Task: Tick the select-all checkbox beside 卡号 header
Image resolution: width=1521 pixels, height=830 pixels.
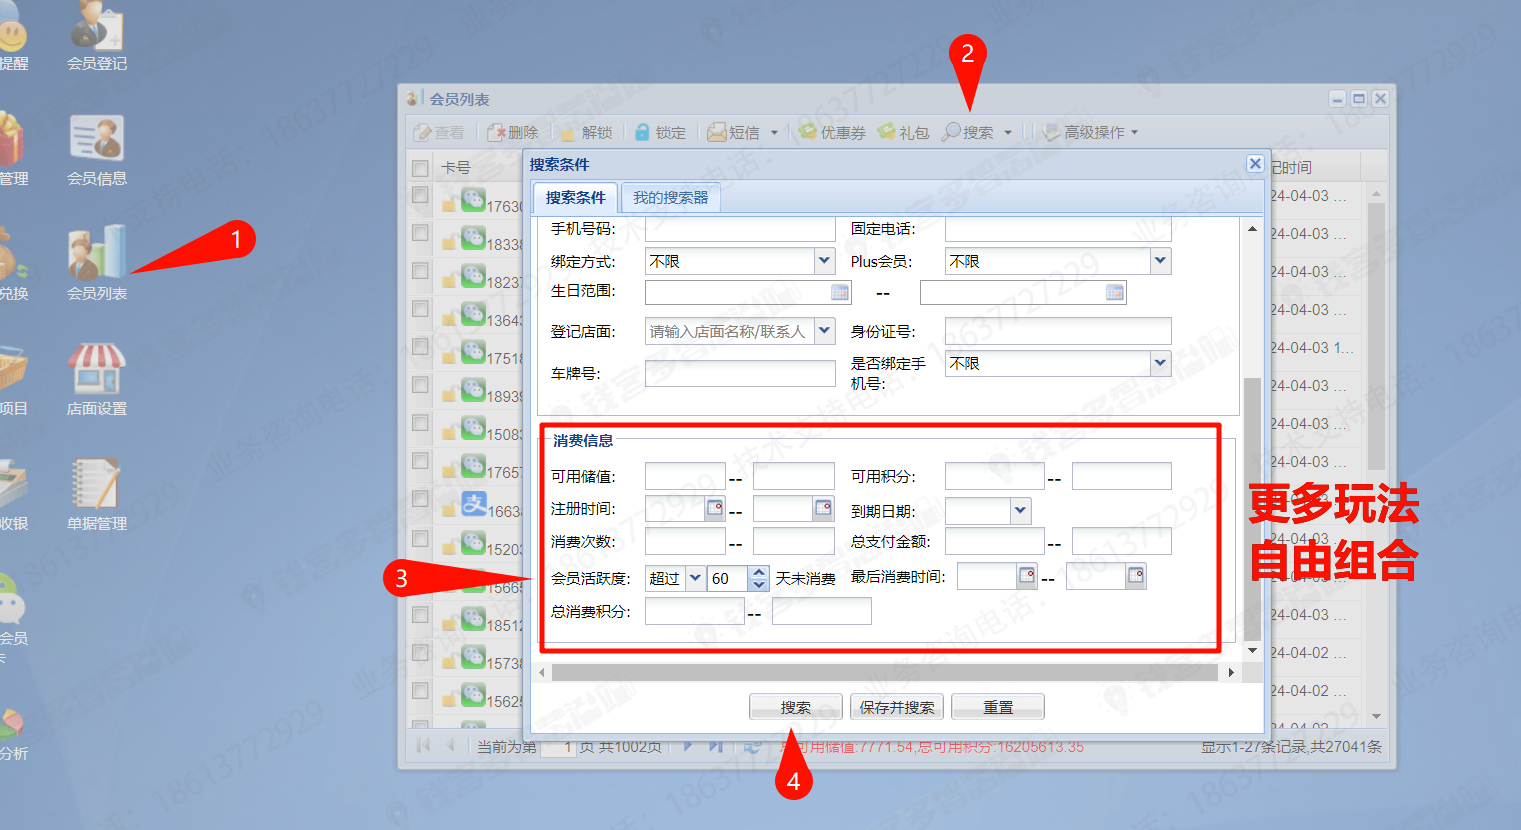Action: pyautogui.click(x=421, y=168)
